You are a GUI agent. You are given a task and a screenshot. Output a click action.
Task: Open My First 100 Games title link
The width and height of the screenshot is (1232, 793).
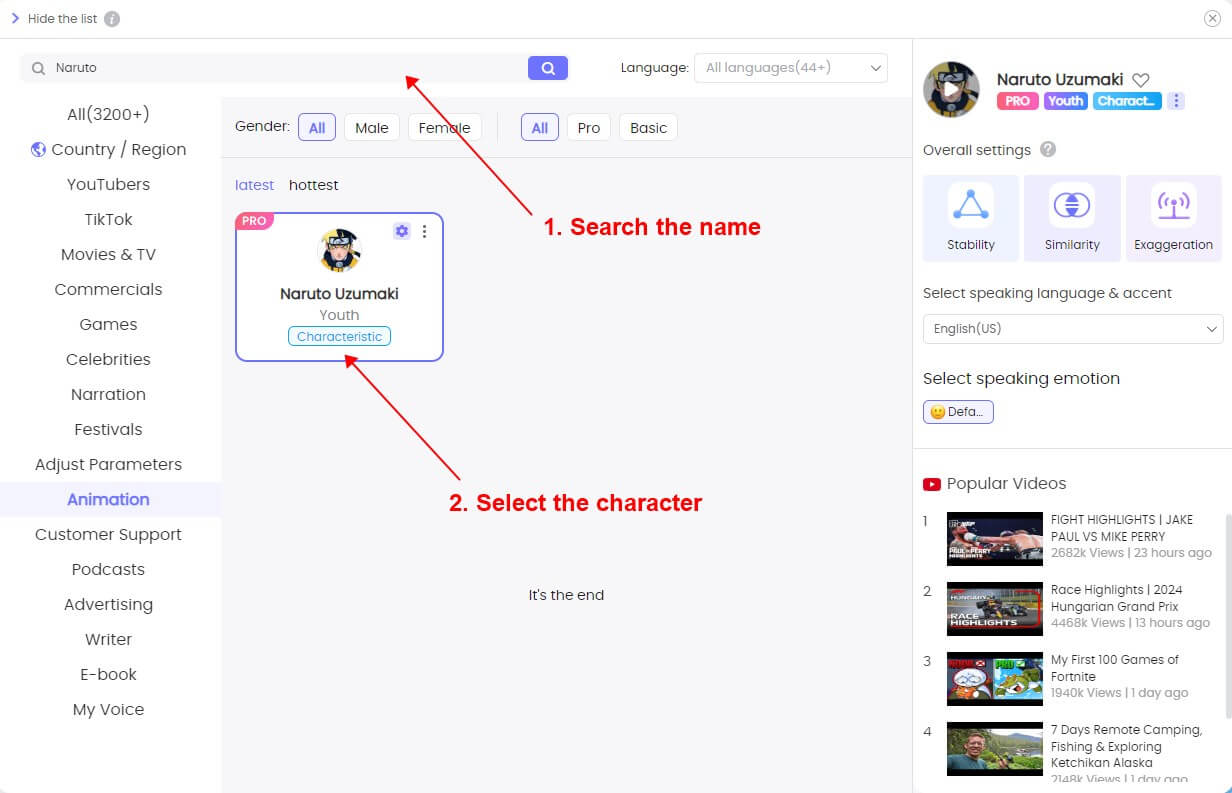pyautogui.click(x=1115, y=668)
